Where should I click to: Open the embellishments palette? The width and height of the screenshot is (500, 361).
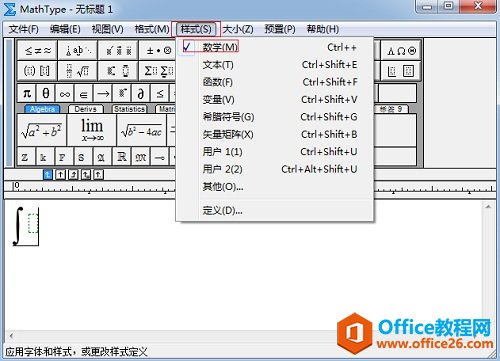point(118,51)
